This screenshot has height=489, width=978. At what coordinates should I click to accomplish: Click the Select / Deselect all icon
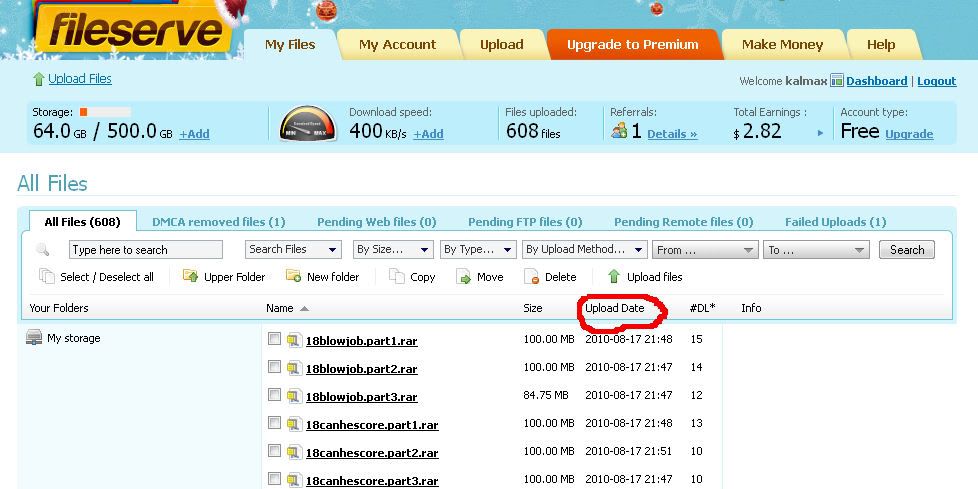pyautogui.click(x=46, y=277)
